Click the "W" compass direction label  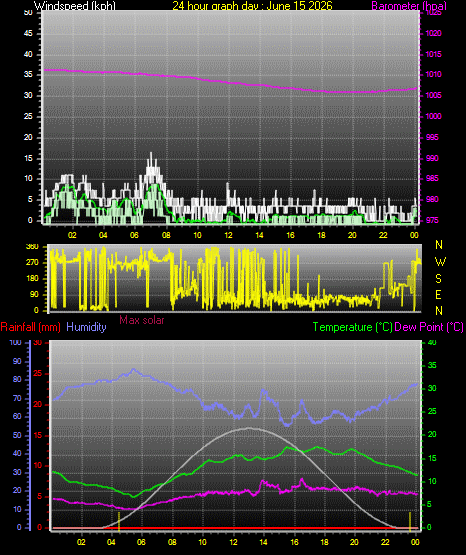pyautogui.click(x=440, y=262)
